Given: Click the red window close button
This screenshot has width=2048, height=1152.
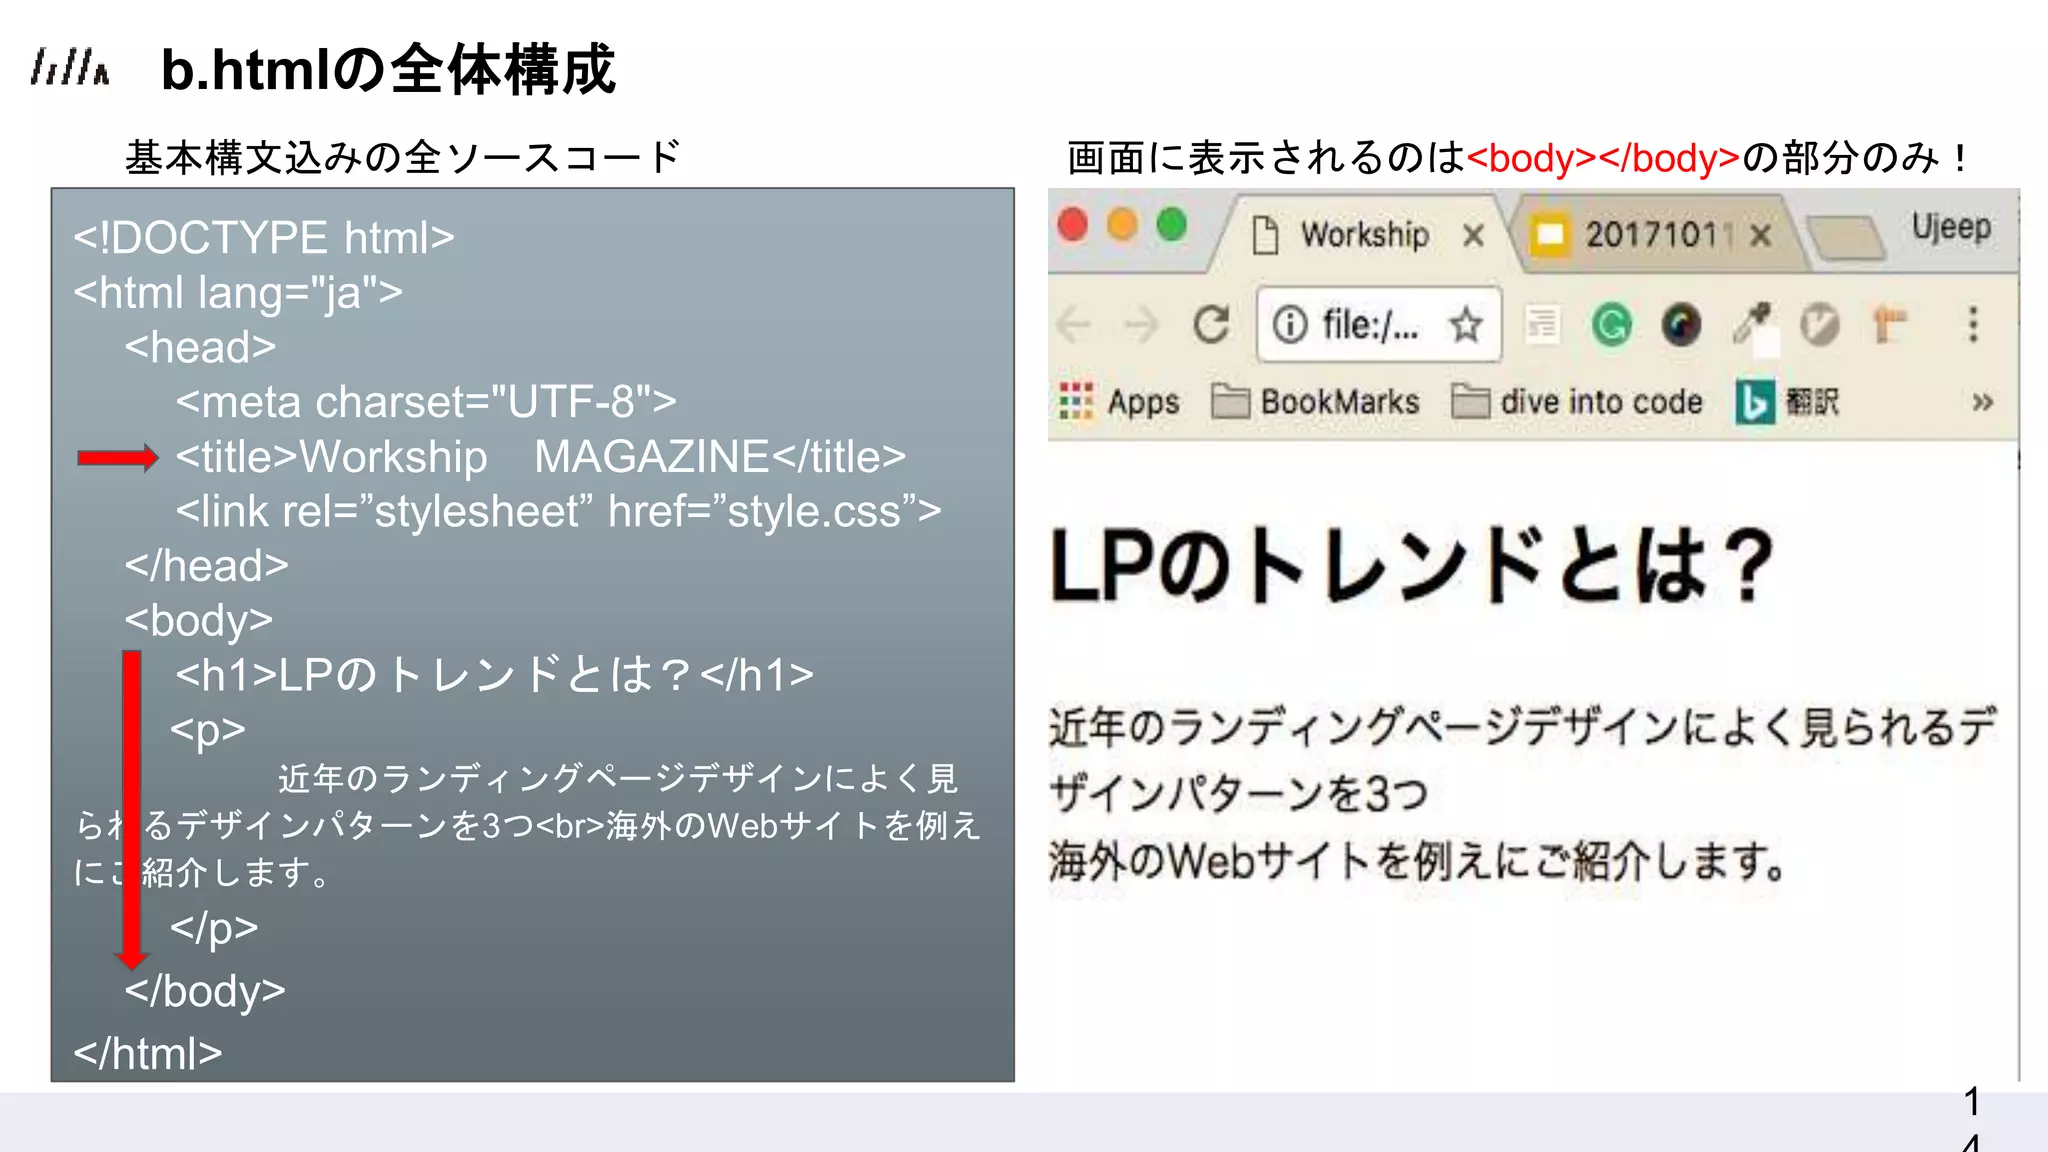Looking at the screenshot, I should [1073, 225].
